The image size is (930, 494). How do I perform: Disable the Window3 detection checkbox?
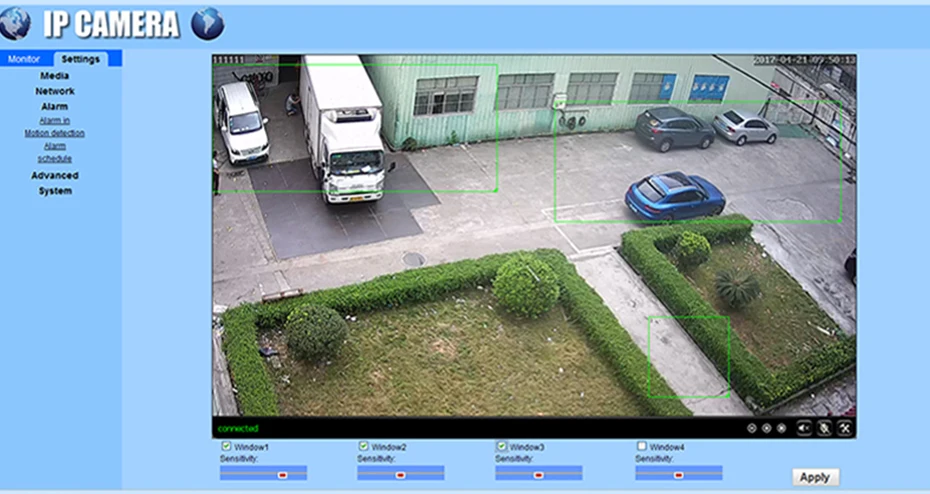pos(501,446)
